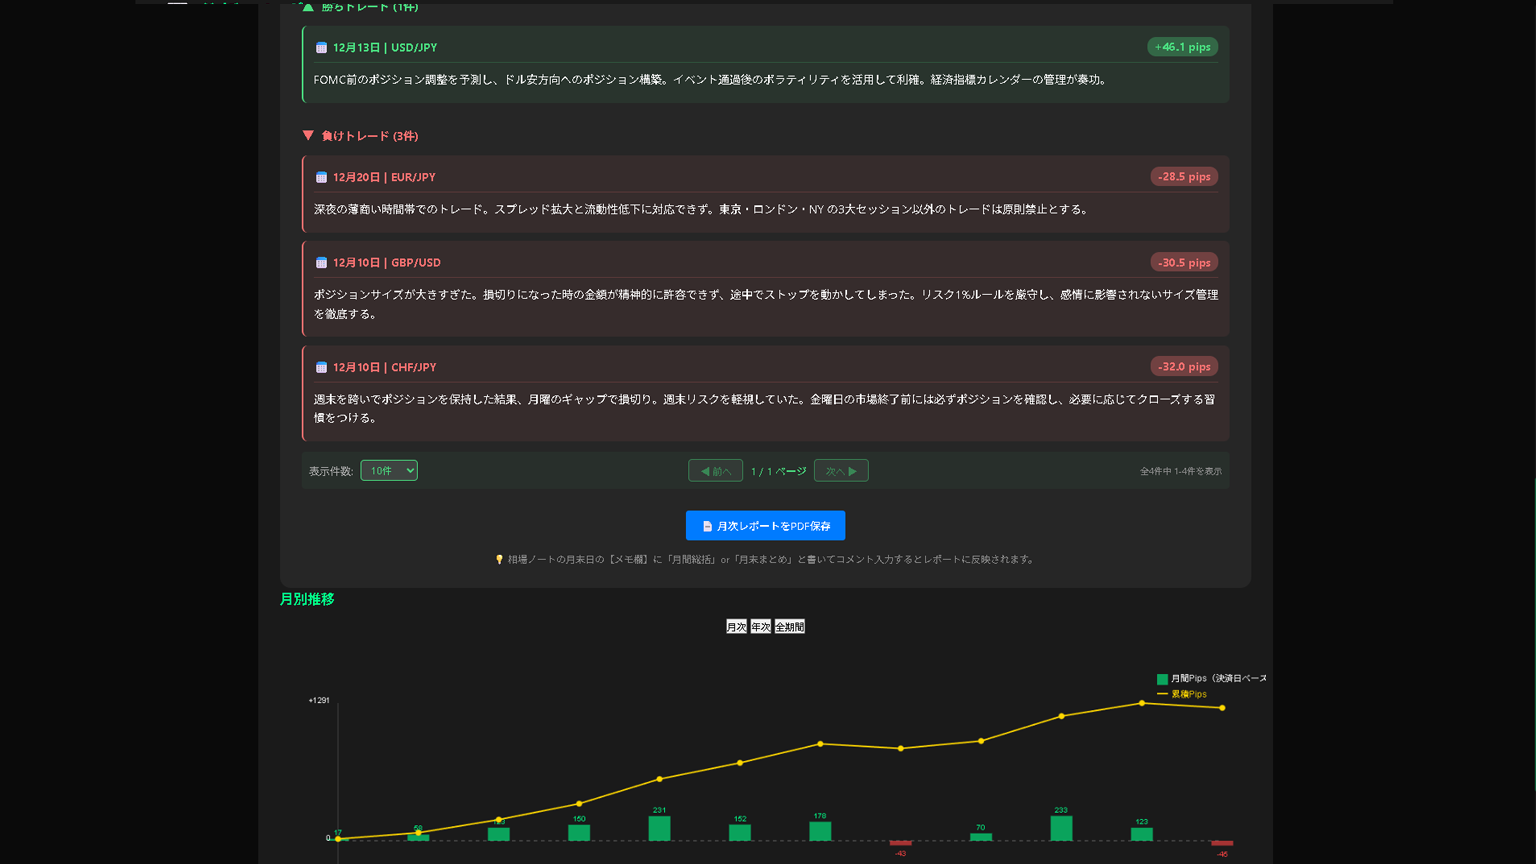Viewport: 1536px width, 864px height.
Task: Click the -32.0 pips badge
Action: point(1183,367)
